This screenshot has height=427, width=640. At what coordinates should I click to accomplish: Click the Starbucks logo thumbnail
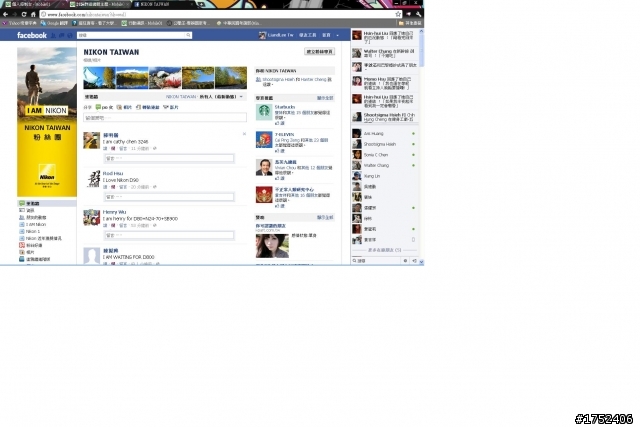(264, 112)
